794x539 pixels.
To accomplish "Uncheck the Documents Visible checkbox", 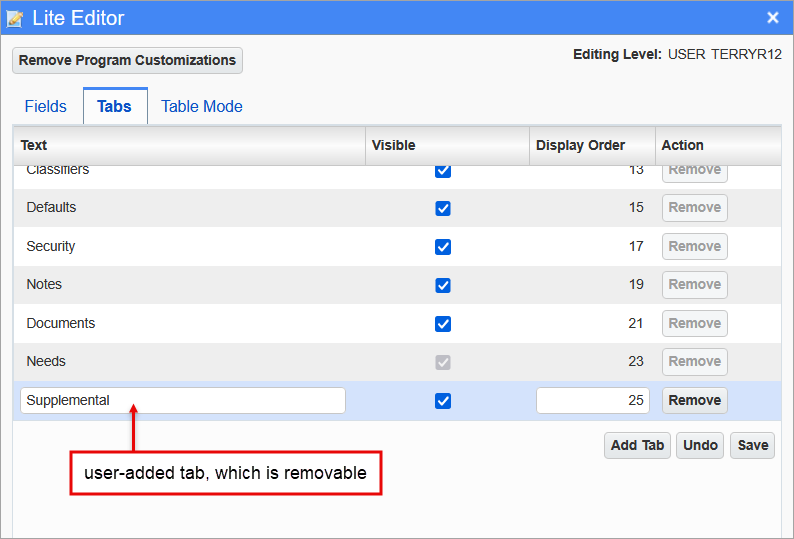I will [443, 324].
